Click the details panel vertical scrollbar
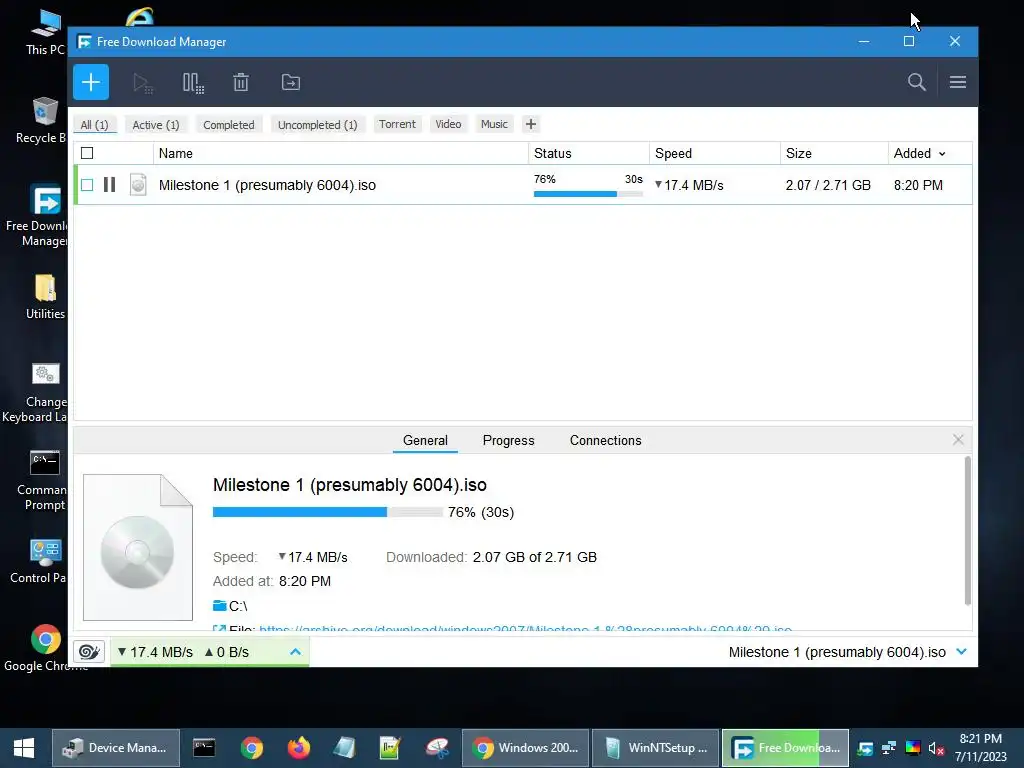This screenshot has height=768, width=1024. coord(967,531)
